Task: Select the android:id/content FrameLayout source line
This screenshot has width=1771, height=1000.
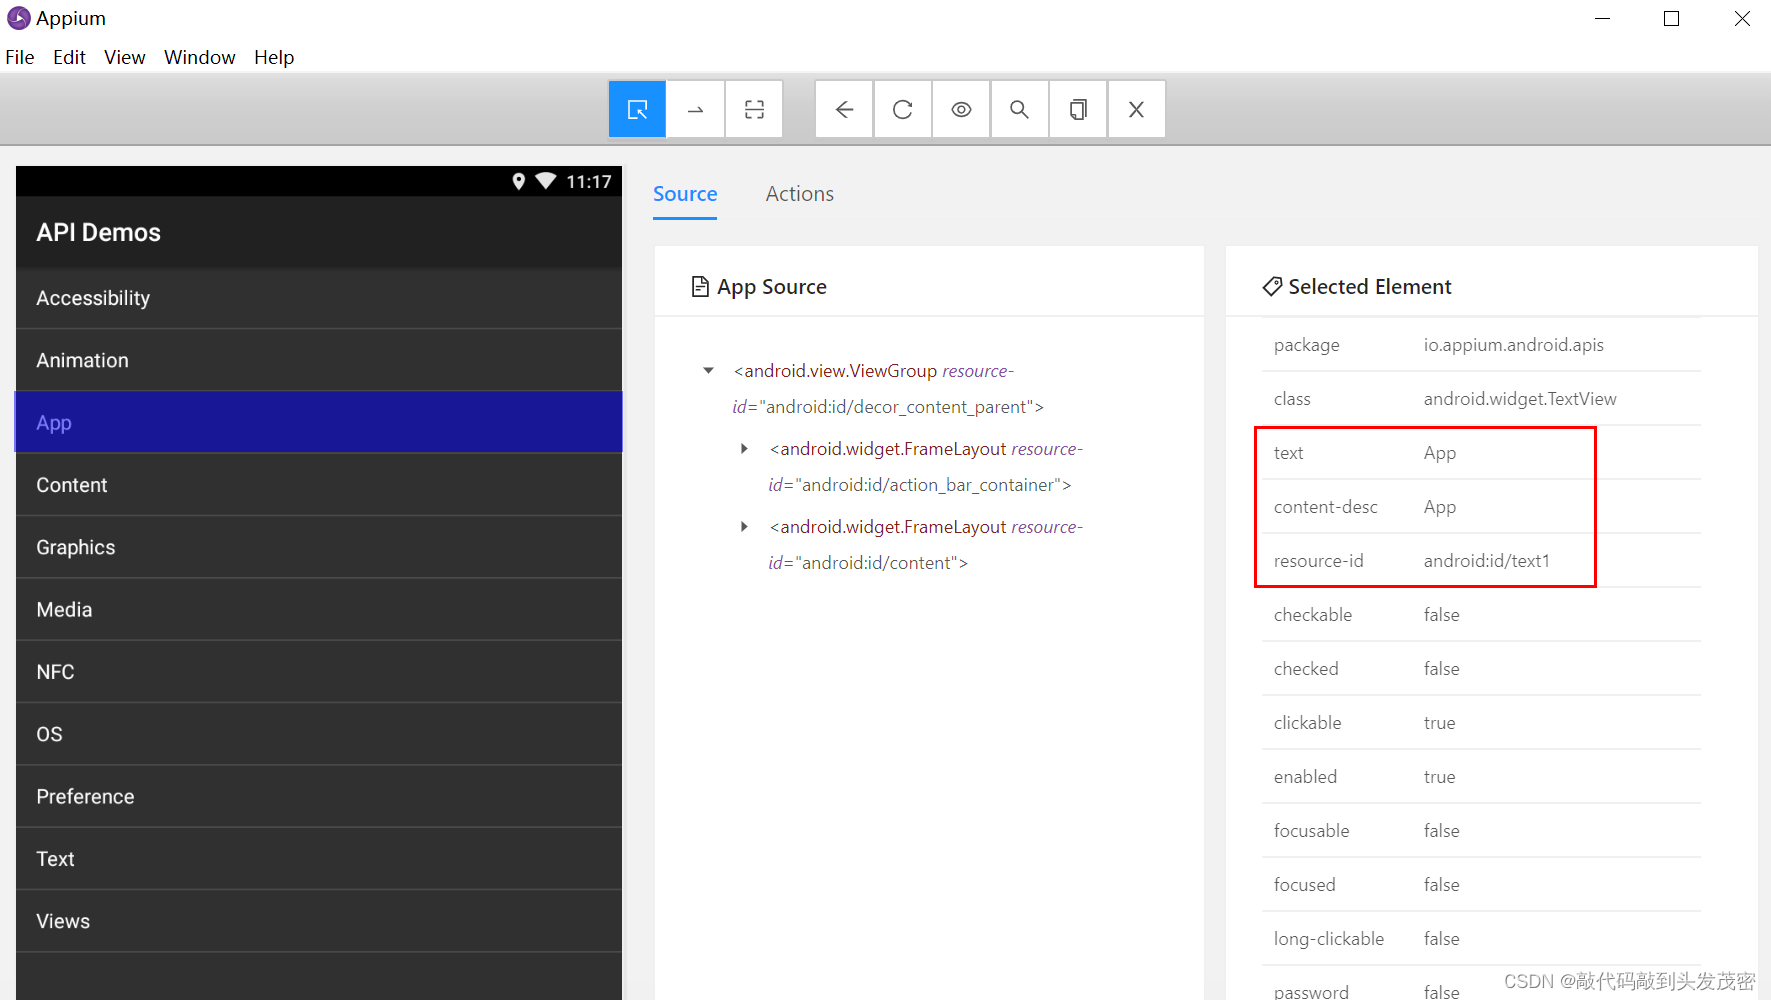Action: click(926, 545)
